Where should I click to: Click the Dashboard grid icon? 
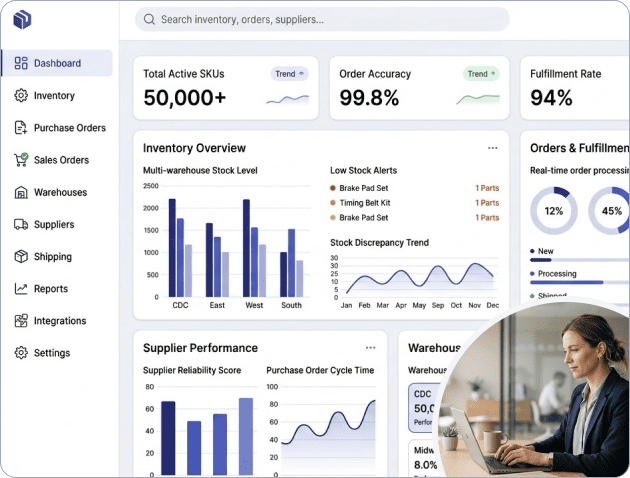tap(21, 63)
